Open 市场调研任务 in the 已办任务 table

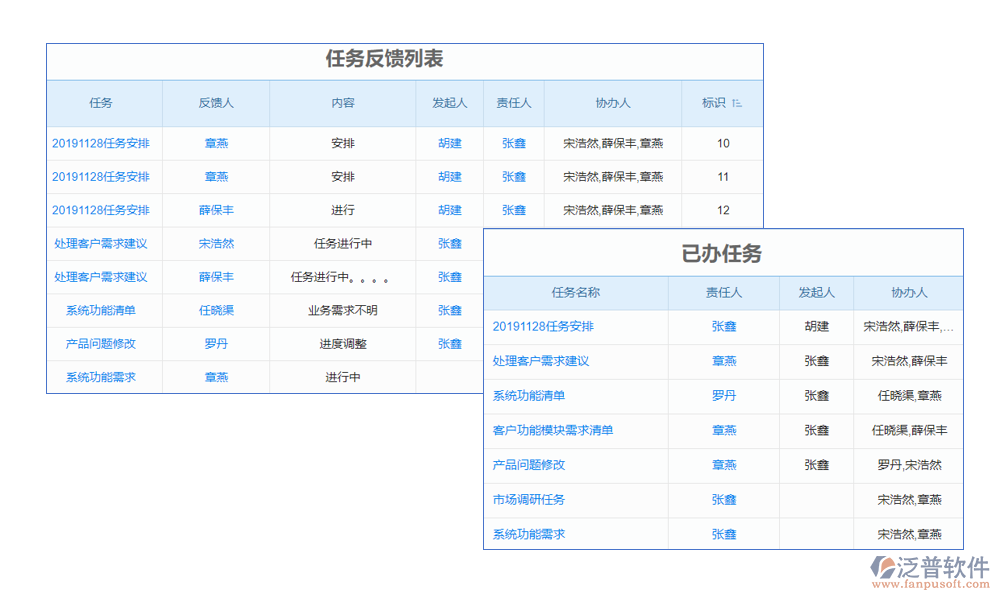(529, 500)
